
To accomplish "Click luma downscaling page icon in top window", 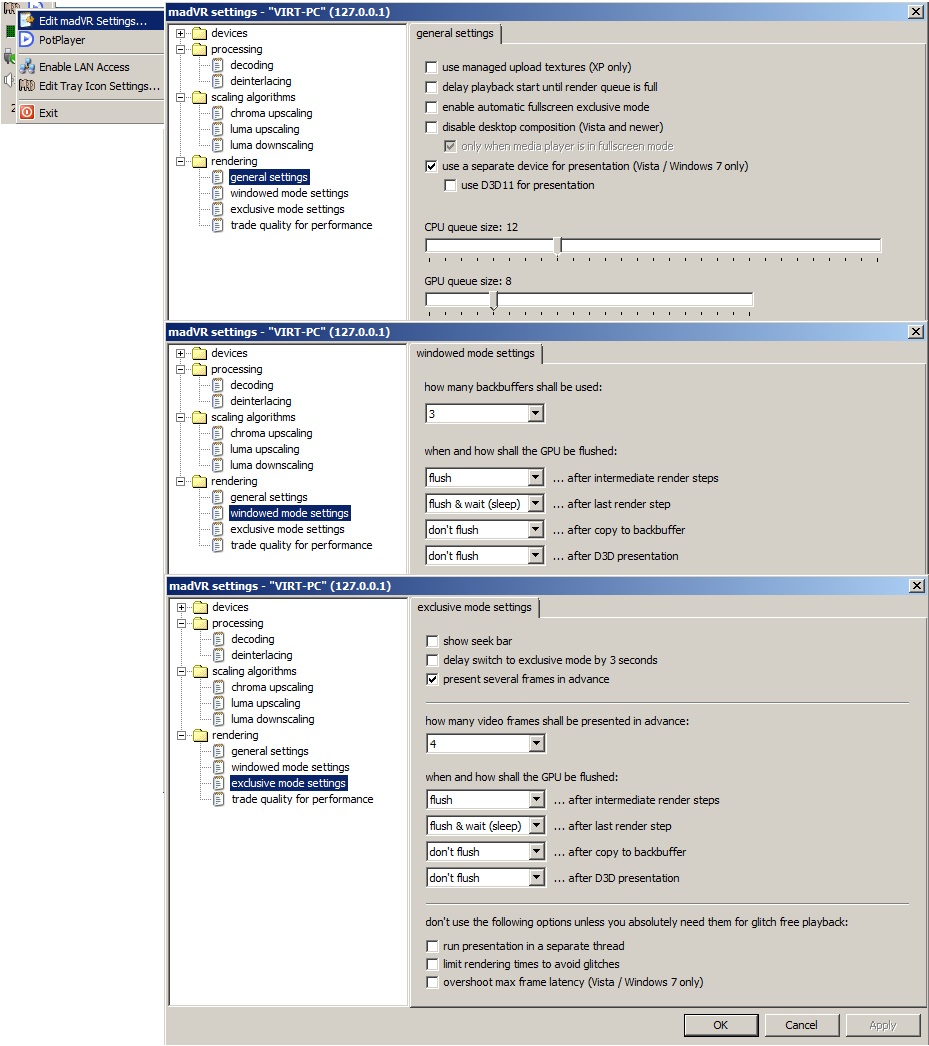I will pos(218,145).
